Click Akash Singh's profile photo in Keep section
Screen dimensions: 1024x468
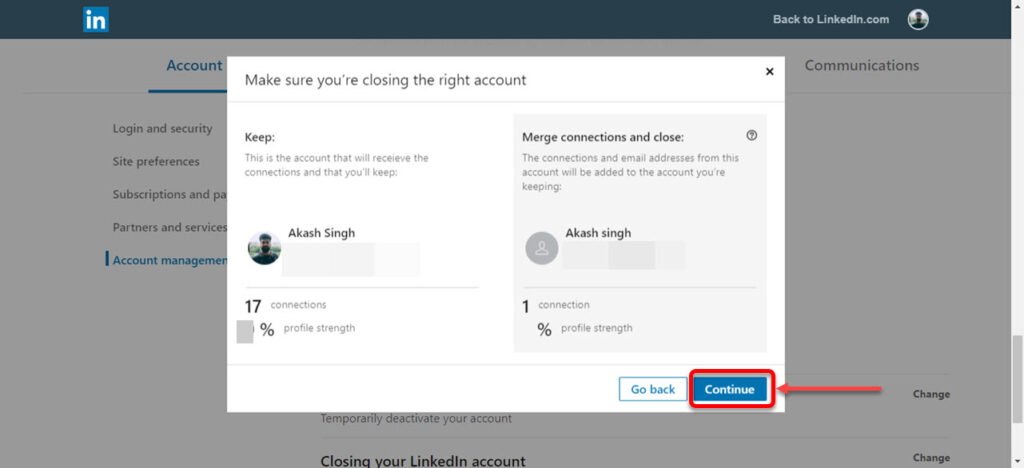[264, 248]
